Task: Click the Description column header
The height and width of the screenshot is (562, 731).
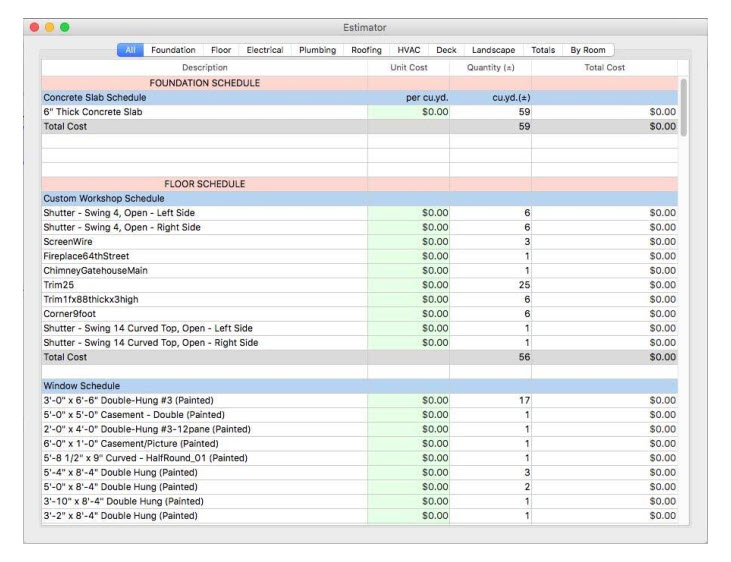Action: [205, 68]
